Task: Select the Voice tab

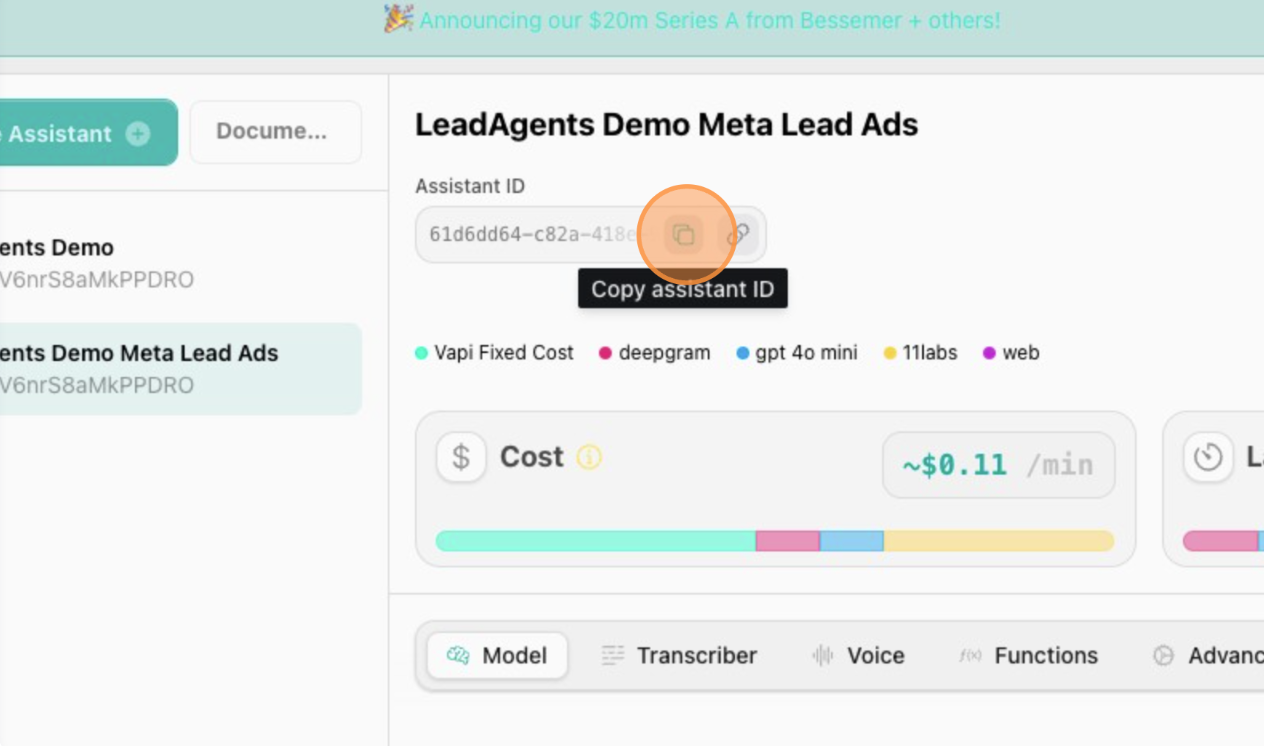Action: click(859, 656)
